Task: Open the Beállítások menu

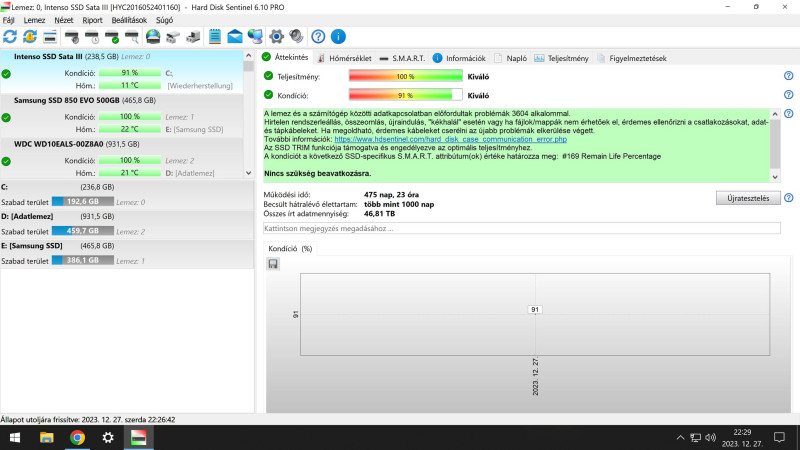Action: 129,20
